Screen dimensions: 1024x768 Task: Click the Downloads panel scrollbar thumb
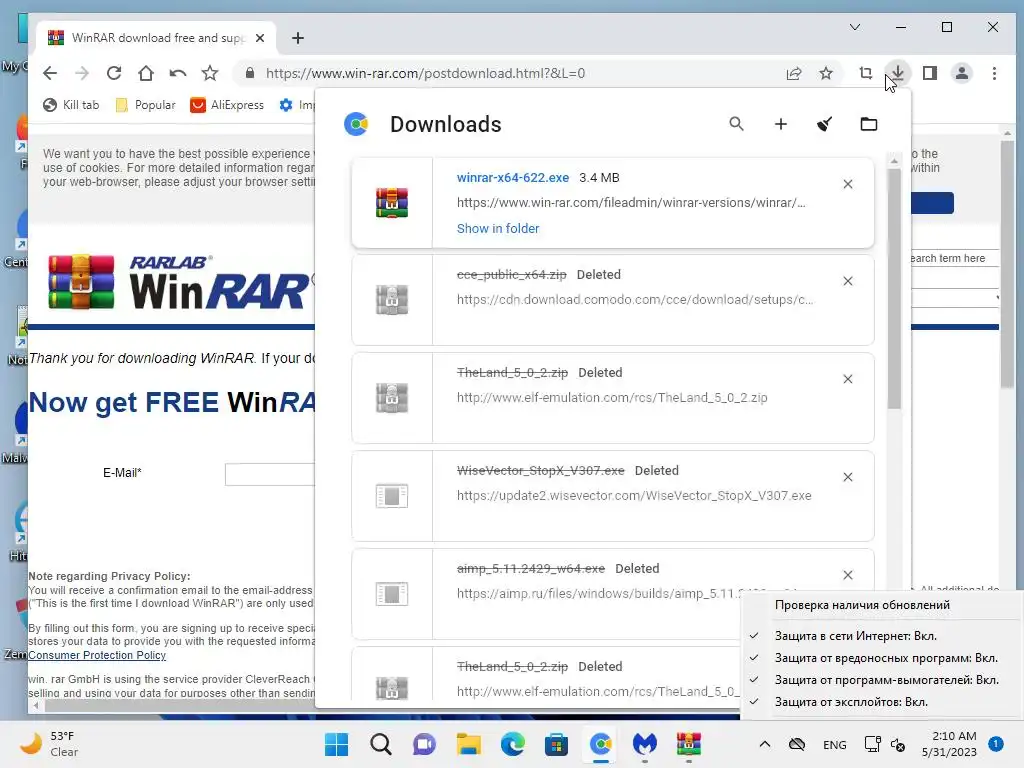tap(894, 289)
